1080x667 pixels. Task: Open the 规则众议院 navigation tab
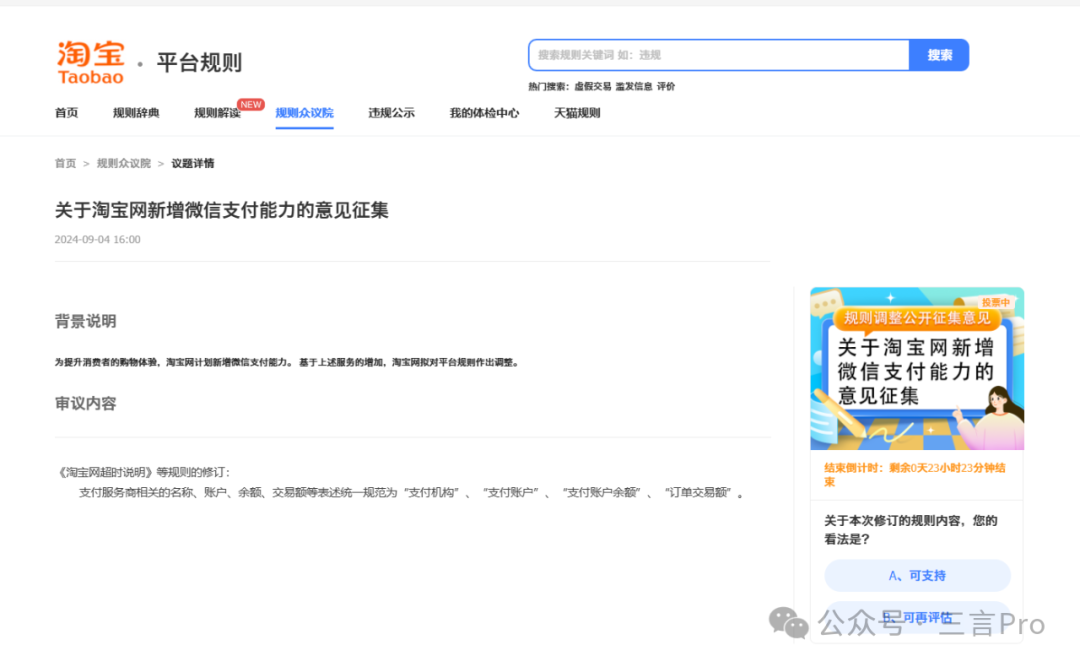click(304, 113)
